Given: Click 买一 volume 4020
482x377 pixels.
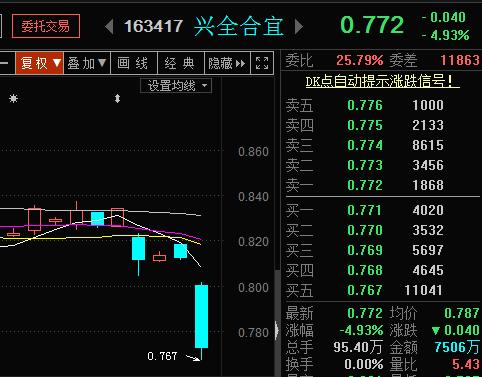Looking at the screenshot, I should click(x=428, y=210).
